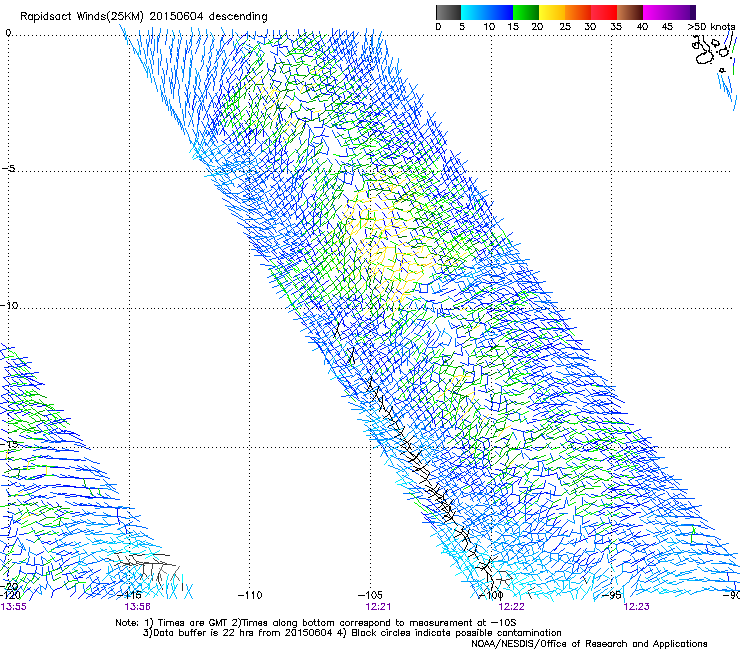Viewport: 740px width, 650px height.
Task: Click the gray 0-5 knots legend swatch
Action: pyautogui.click(x=448, y=12)
